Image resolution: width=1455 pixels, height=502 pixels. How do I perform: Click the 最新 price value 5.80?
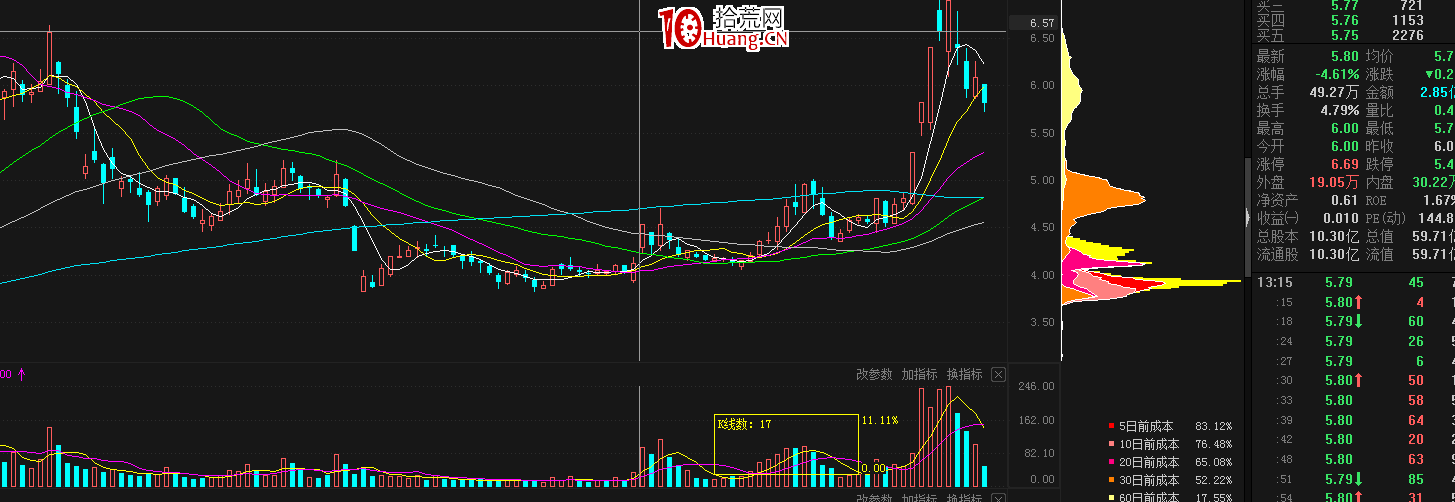[x=1344, y=56]
